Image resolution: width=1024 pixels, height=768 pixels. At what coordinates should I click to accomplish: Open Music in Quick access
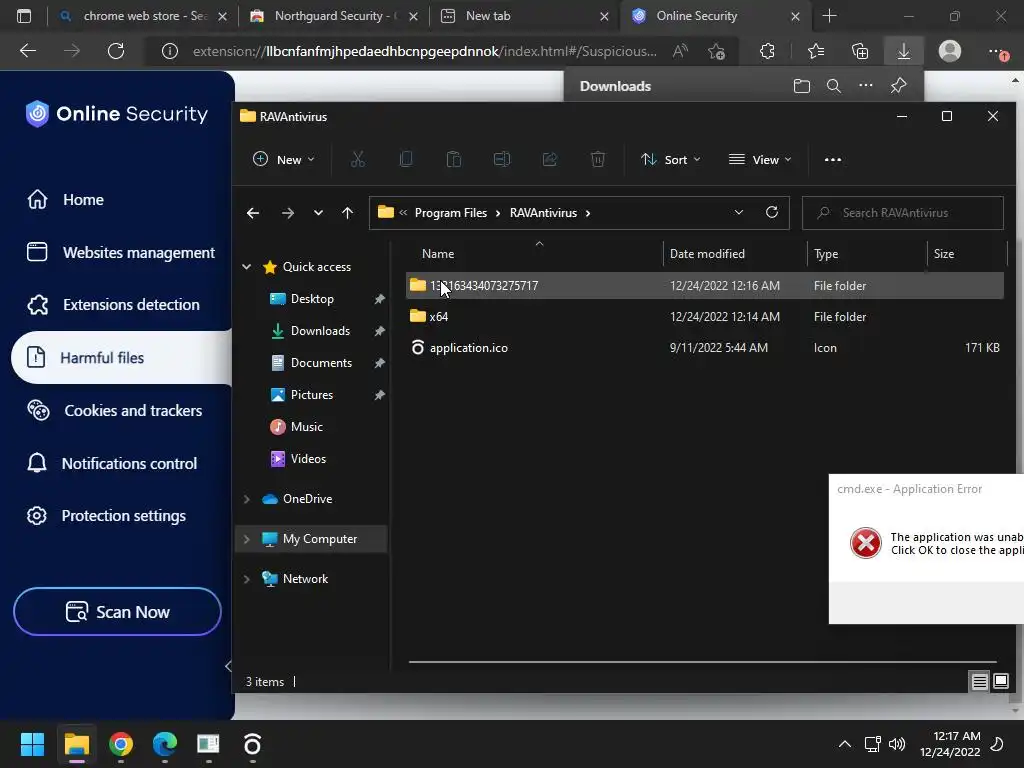pos(306,426)
